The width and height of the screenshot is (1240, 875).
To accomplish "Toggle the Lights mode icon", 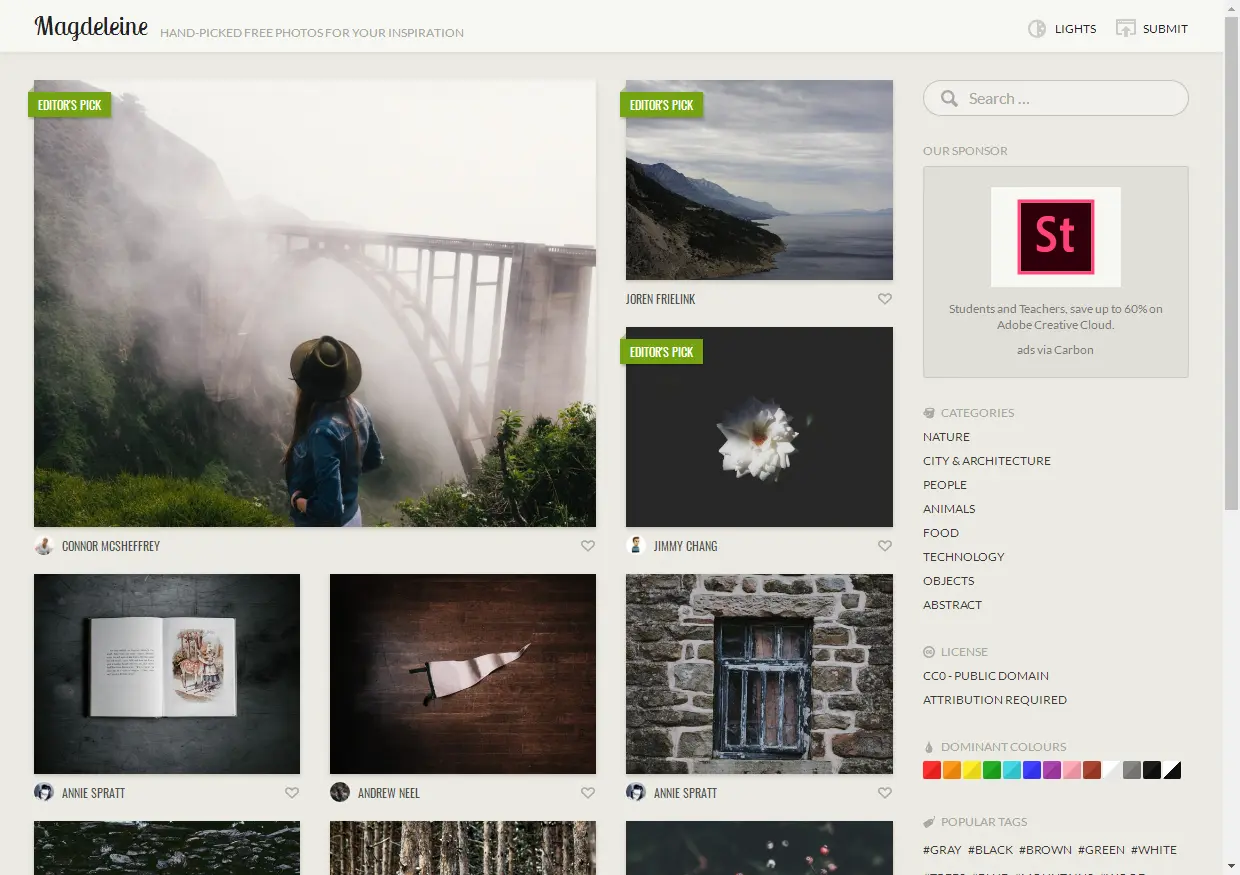I will coord(1037,29).
